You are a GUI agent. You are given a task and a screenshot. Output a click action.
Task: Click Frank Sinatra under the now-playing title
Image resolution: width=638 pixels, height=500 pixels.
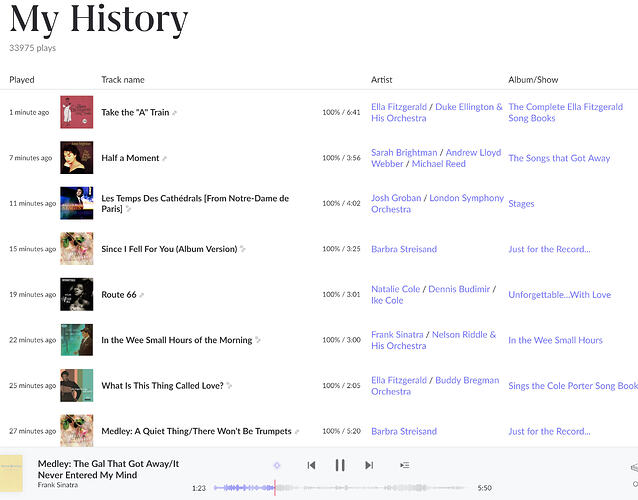point(58,485)
